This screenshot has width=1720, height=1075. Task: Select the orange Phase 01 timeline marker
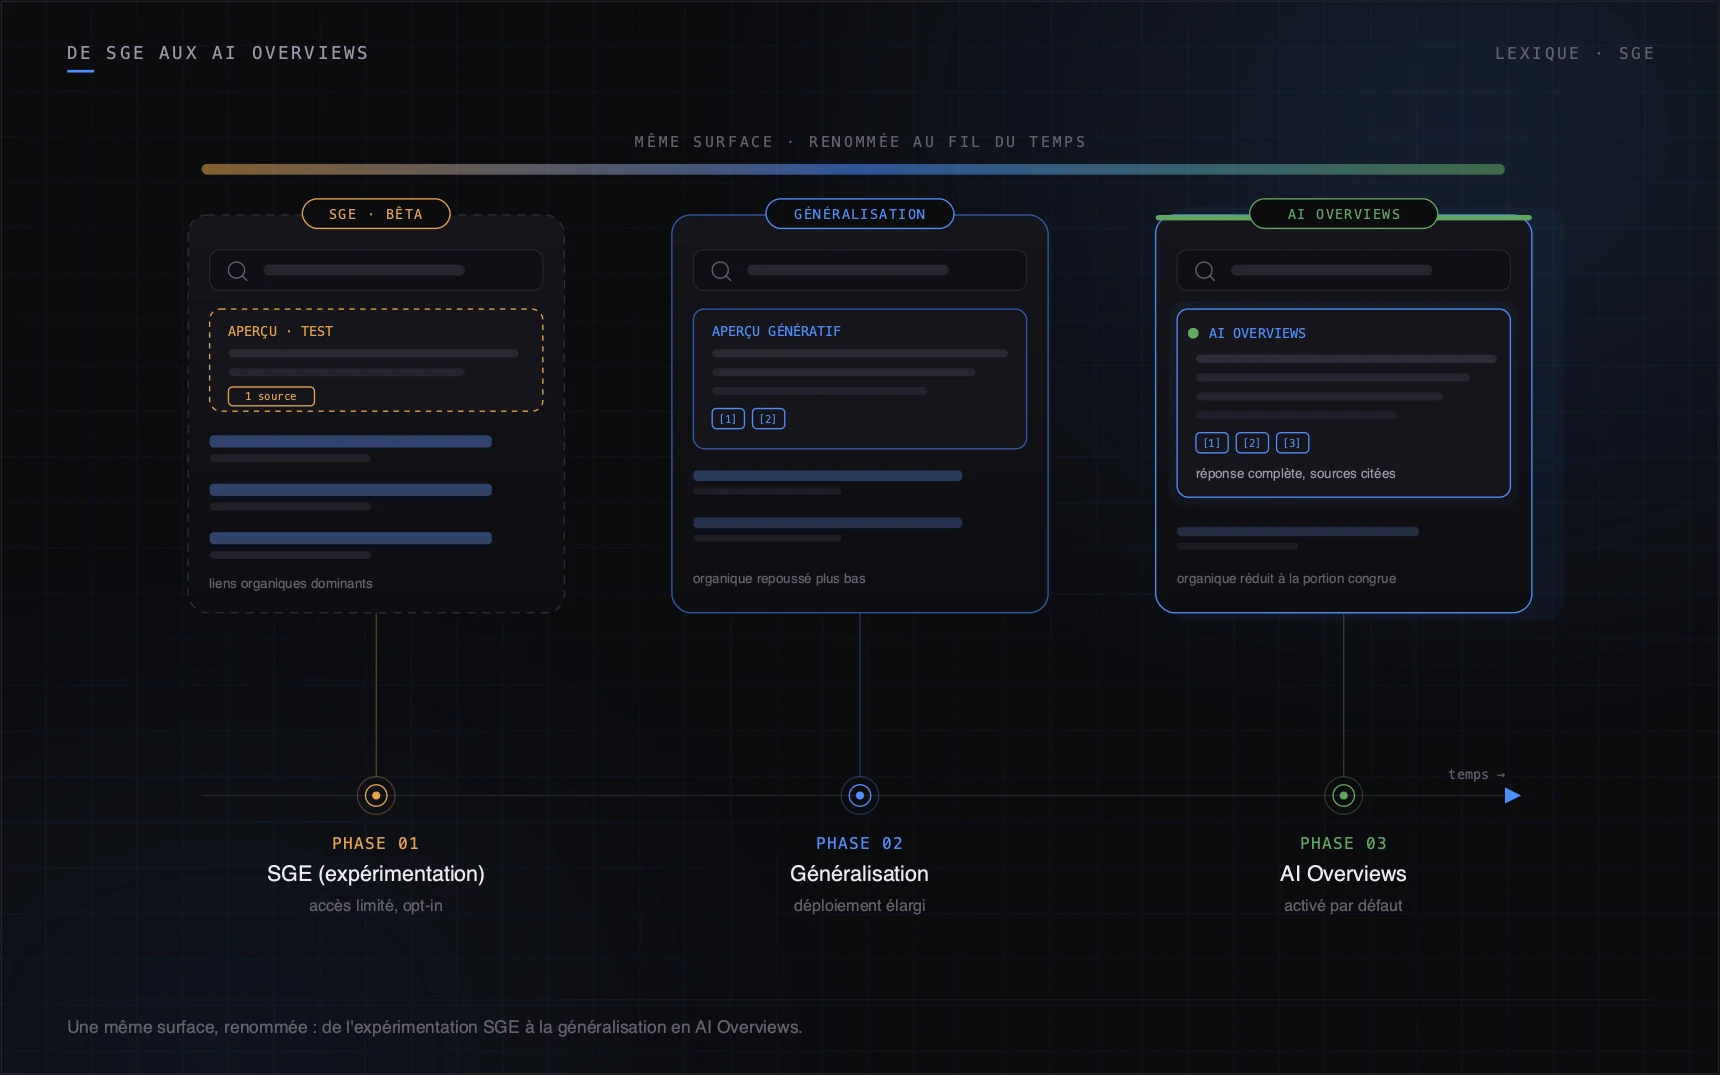(x=376, y=796)
